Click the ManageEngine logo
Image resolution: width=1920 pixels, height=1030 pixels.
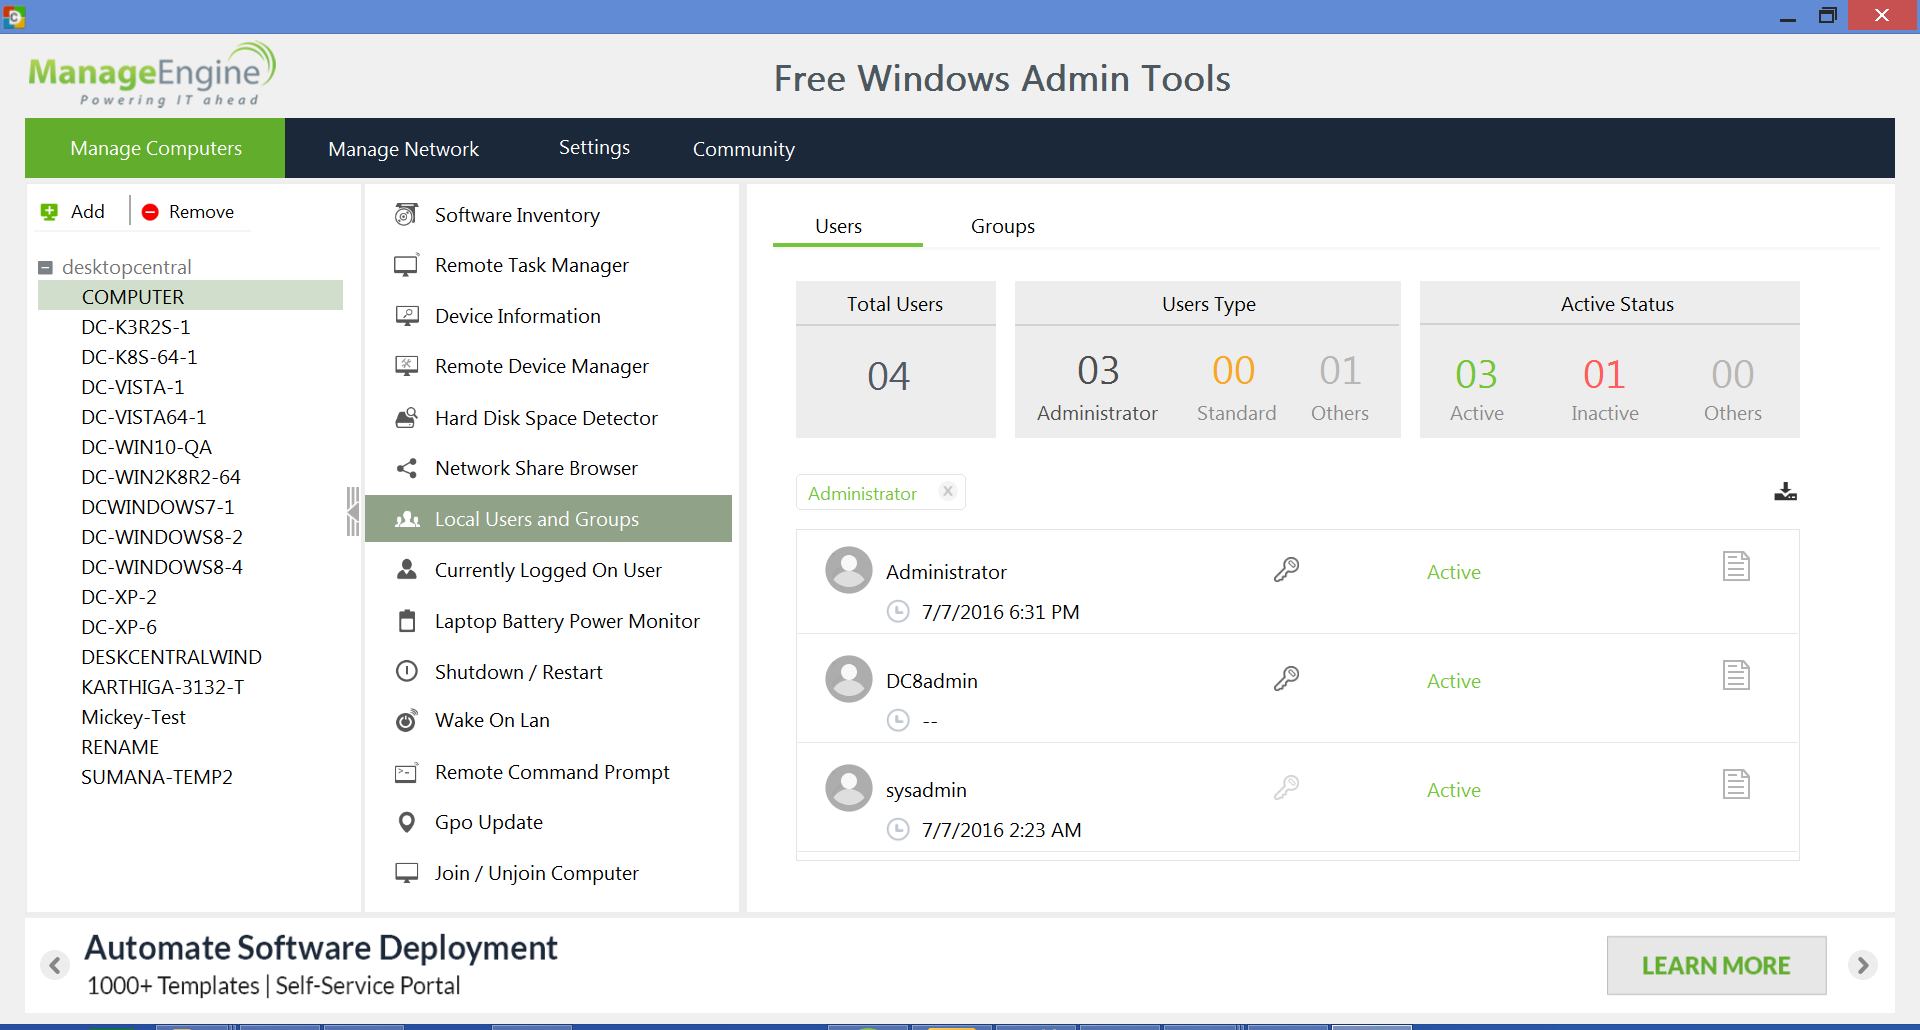point(152,74)
